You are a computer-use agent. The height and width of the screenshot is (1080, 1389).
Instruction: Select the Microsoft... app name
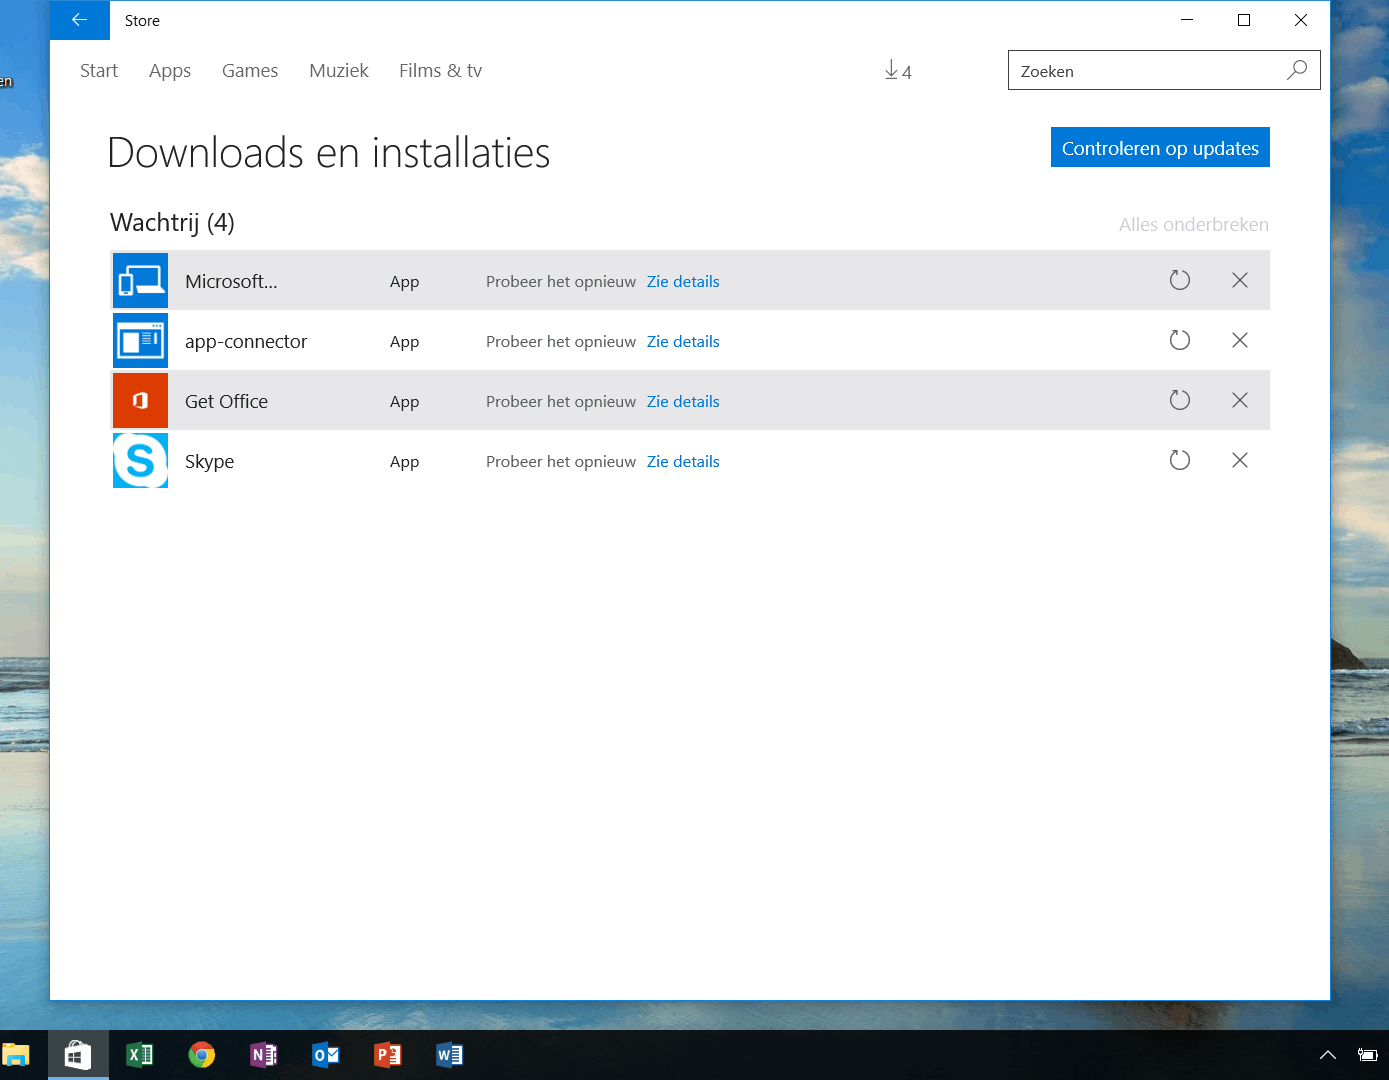point(231,282)
